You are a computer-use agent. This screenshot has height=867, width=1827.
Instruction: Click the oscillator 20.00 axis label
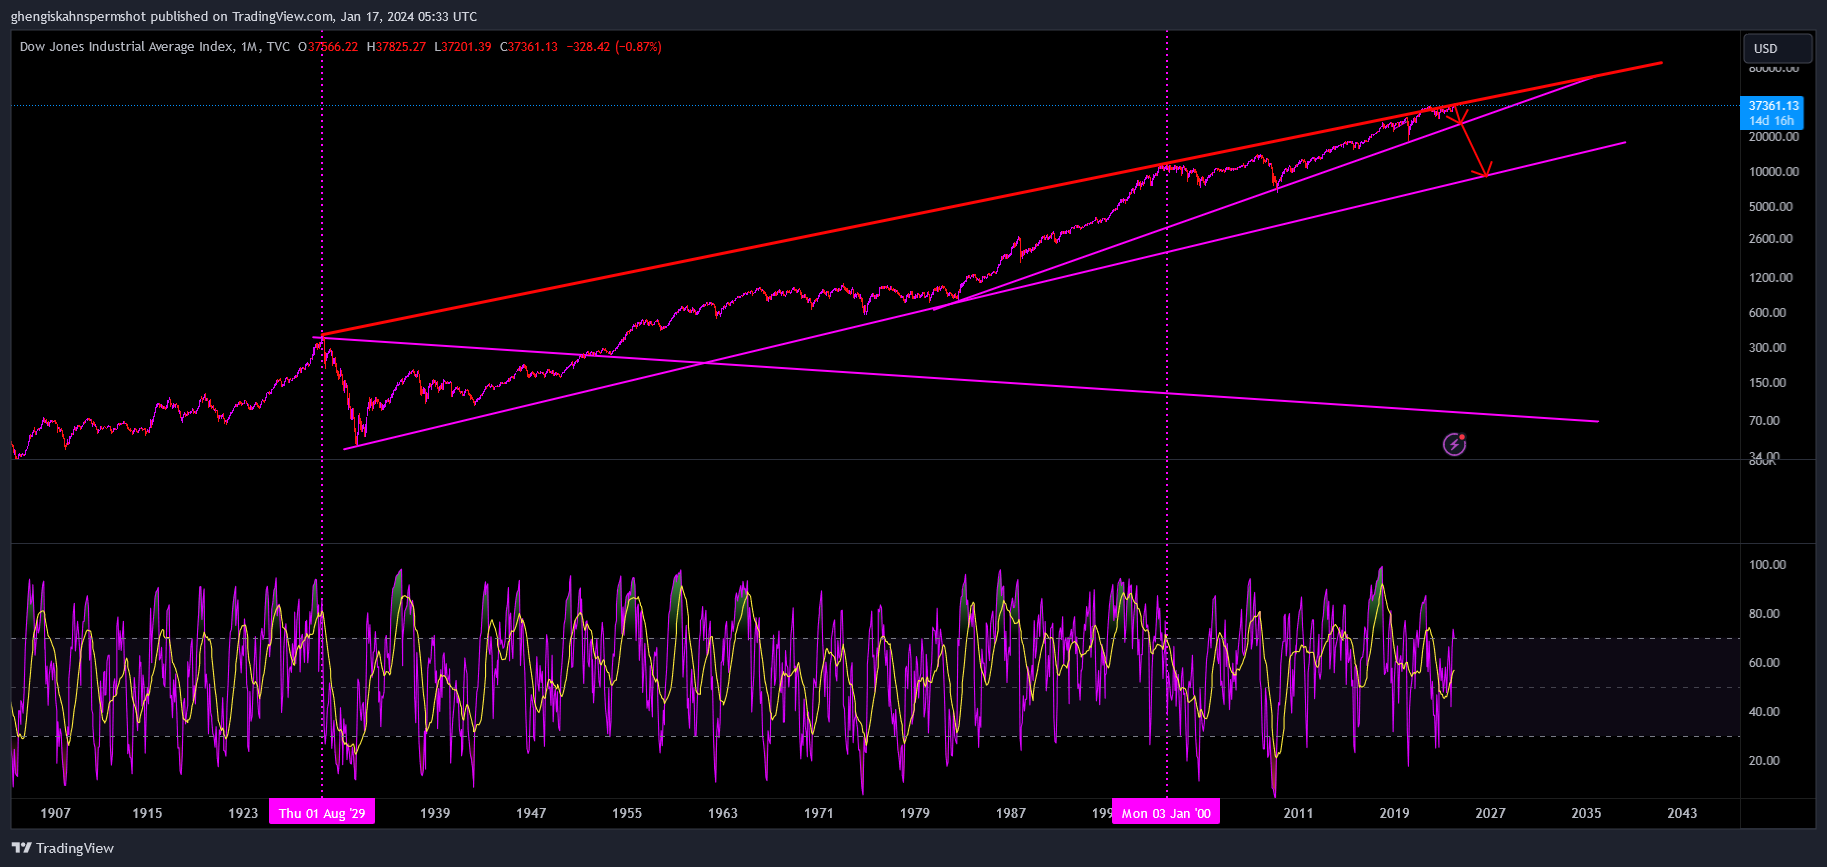(1764, 760)
